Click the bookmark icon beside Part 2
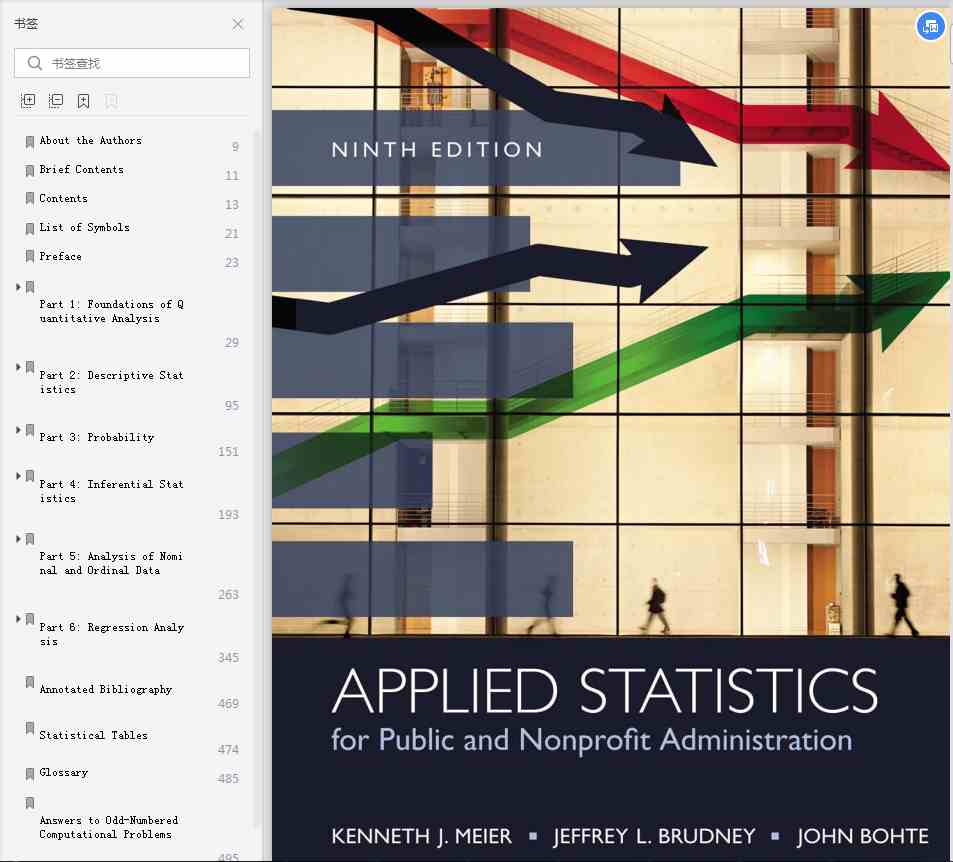953x862 pixels. point(30,367)
